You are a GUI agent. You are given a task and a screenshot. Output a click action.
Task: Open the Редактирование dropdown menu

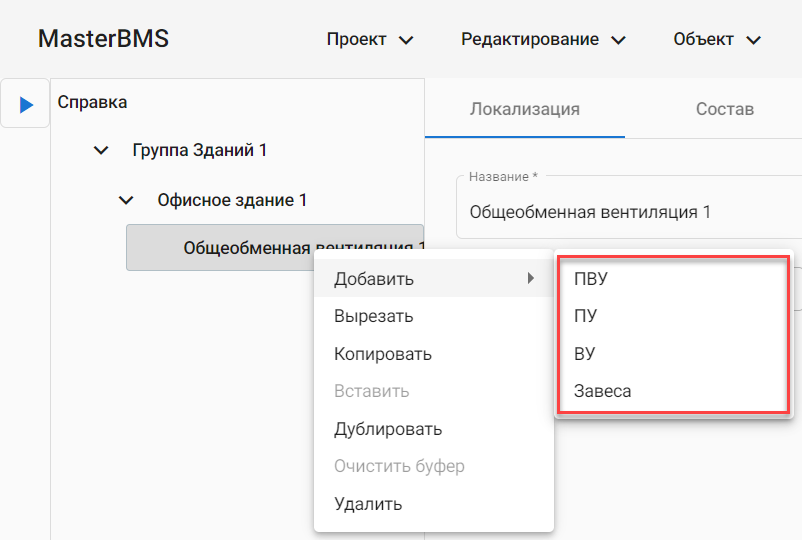(x=543, y=40)
